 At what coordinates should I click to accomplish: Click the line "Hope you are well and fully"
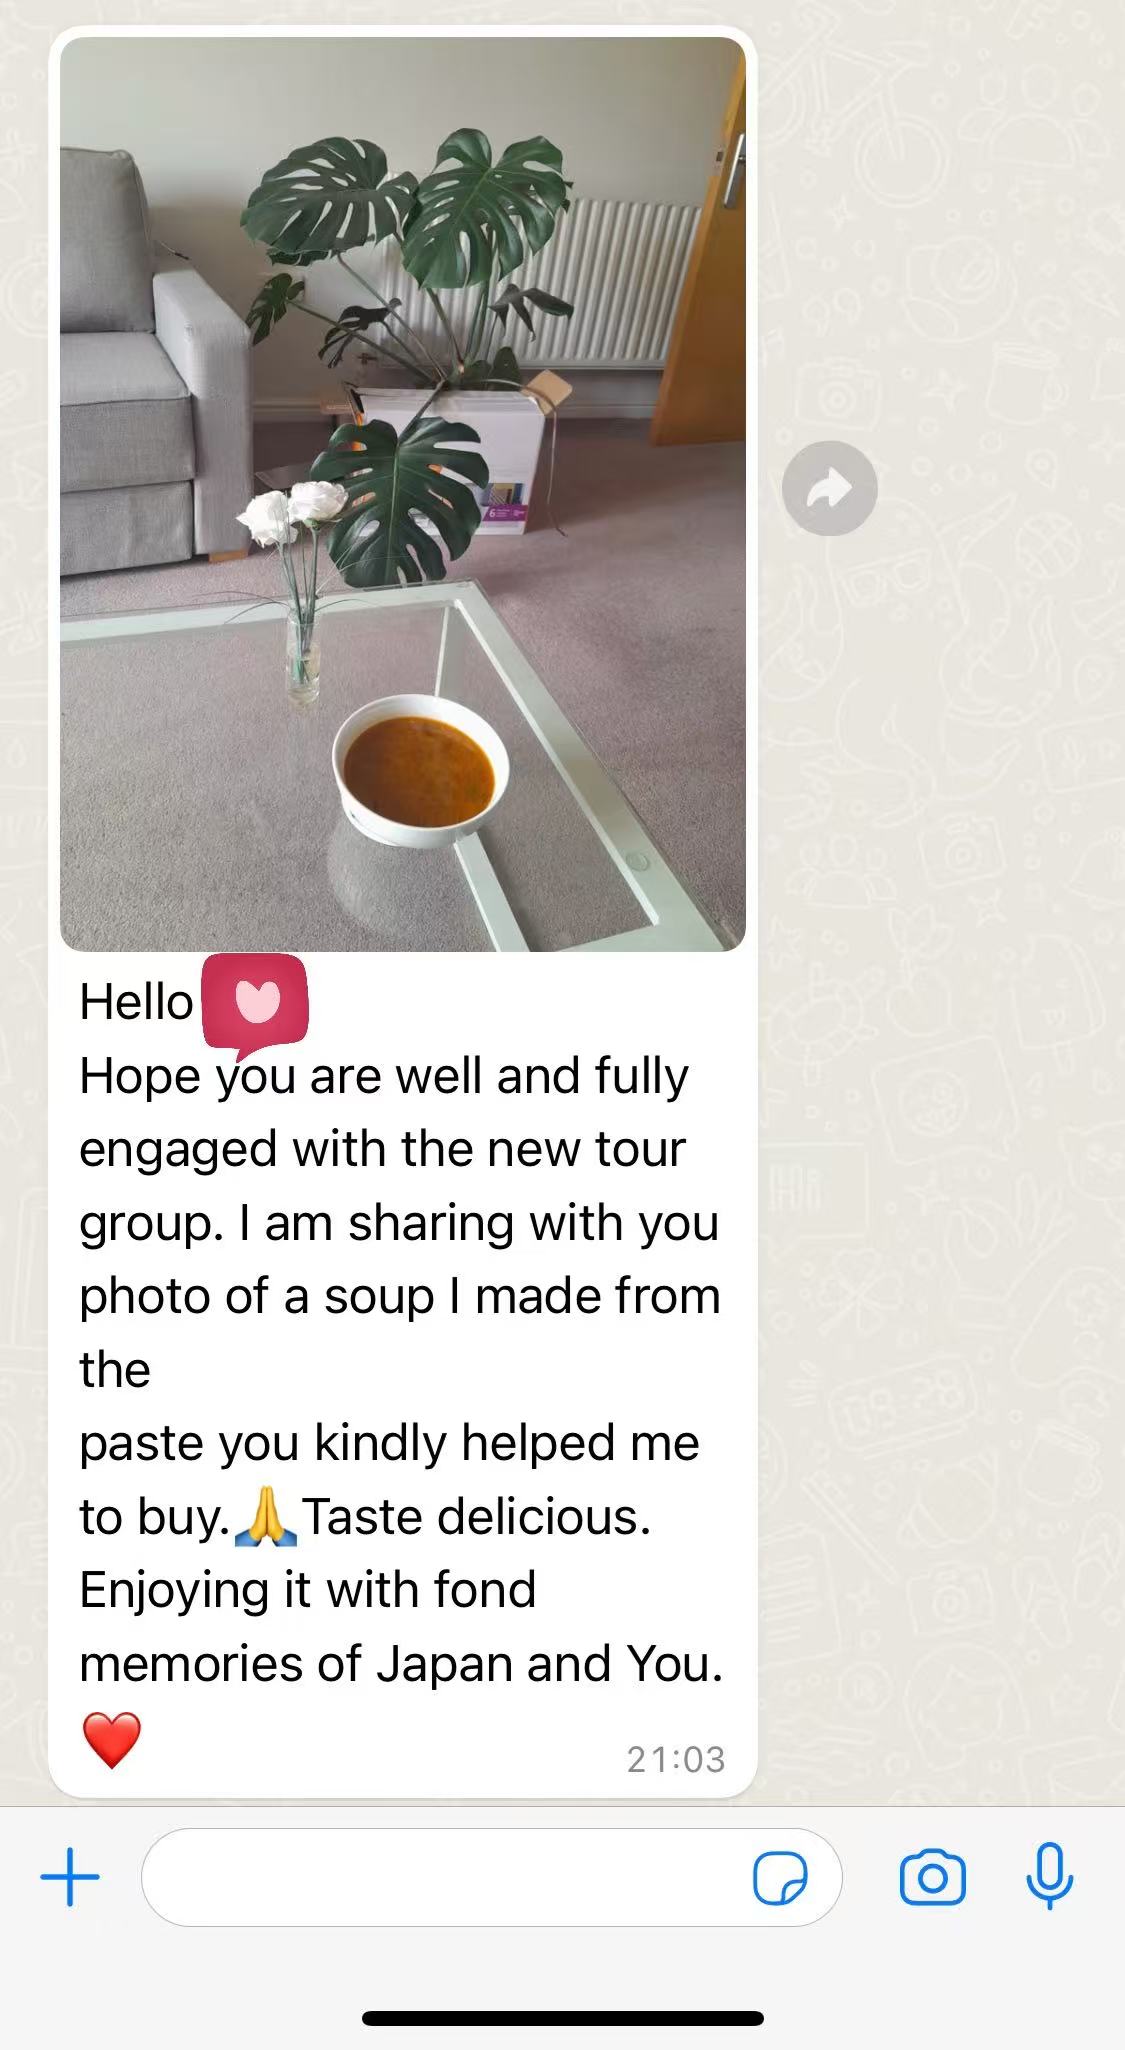[384, 1078]
